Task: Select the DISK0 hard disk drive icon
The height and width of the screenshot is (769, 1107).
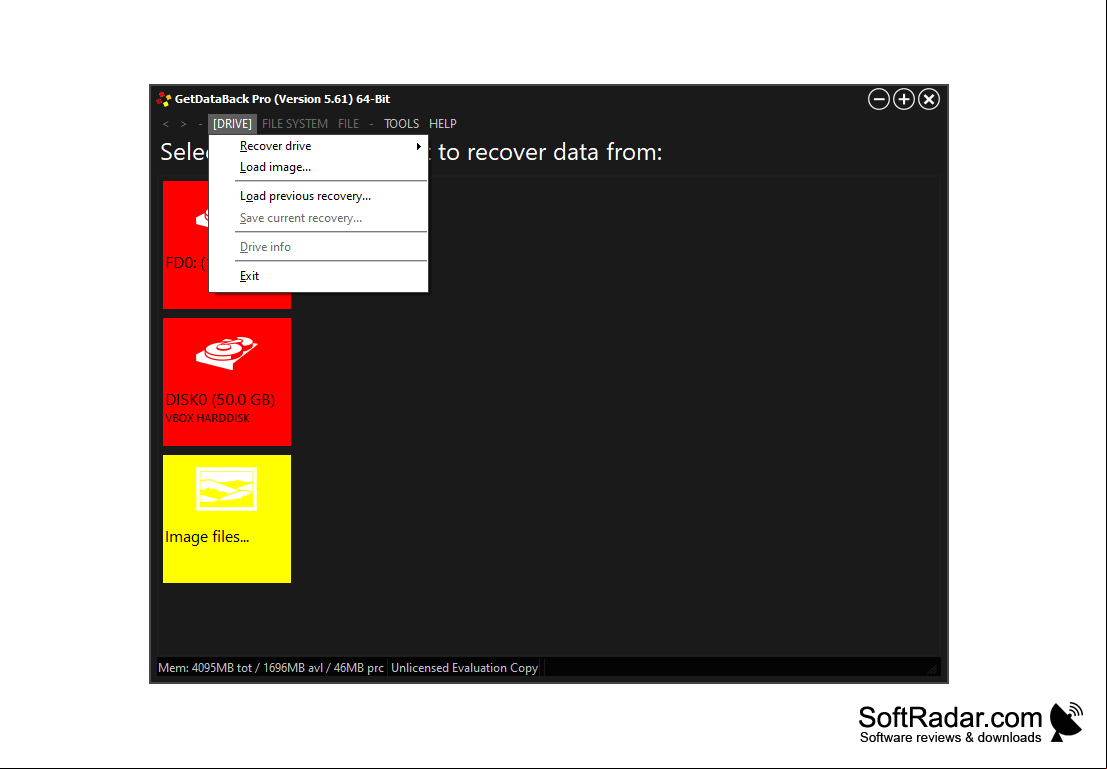Action: click(227, 352)
